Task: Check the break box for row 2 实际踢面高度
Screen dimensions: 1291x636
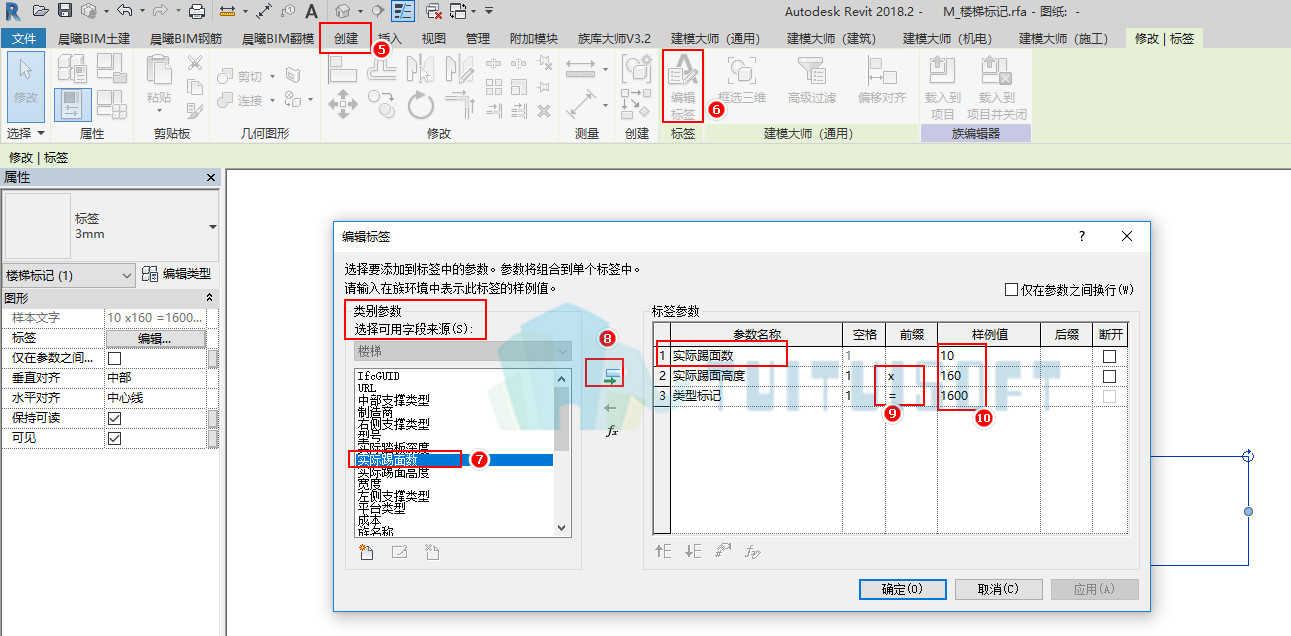Action: tap(1109, 376)
